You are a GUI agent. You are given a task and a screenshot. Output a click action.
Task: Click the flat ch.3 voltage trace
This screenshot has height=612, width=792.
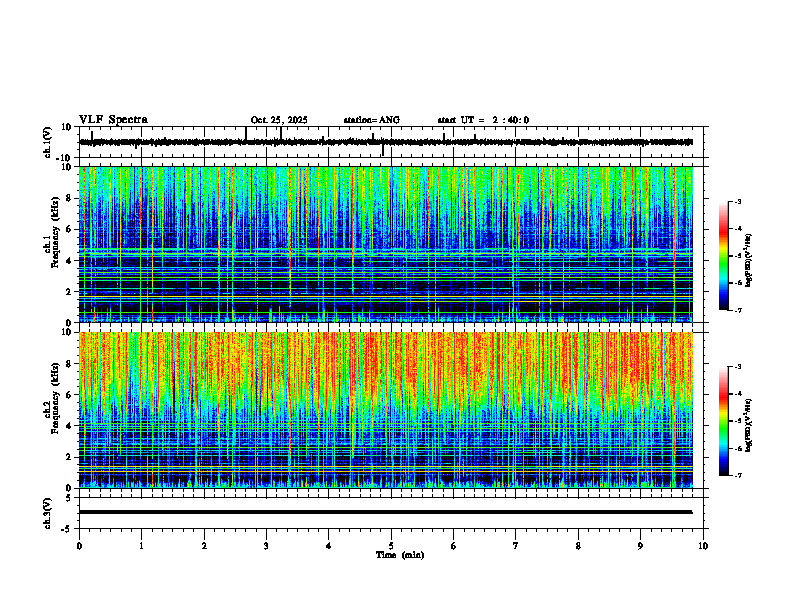(385, 512)
